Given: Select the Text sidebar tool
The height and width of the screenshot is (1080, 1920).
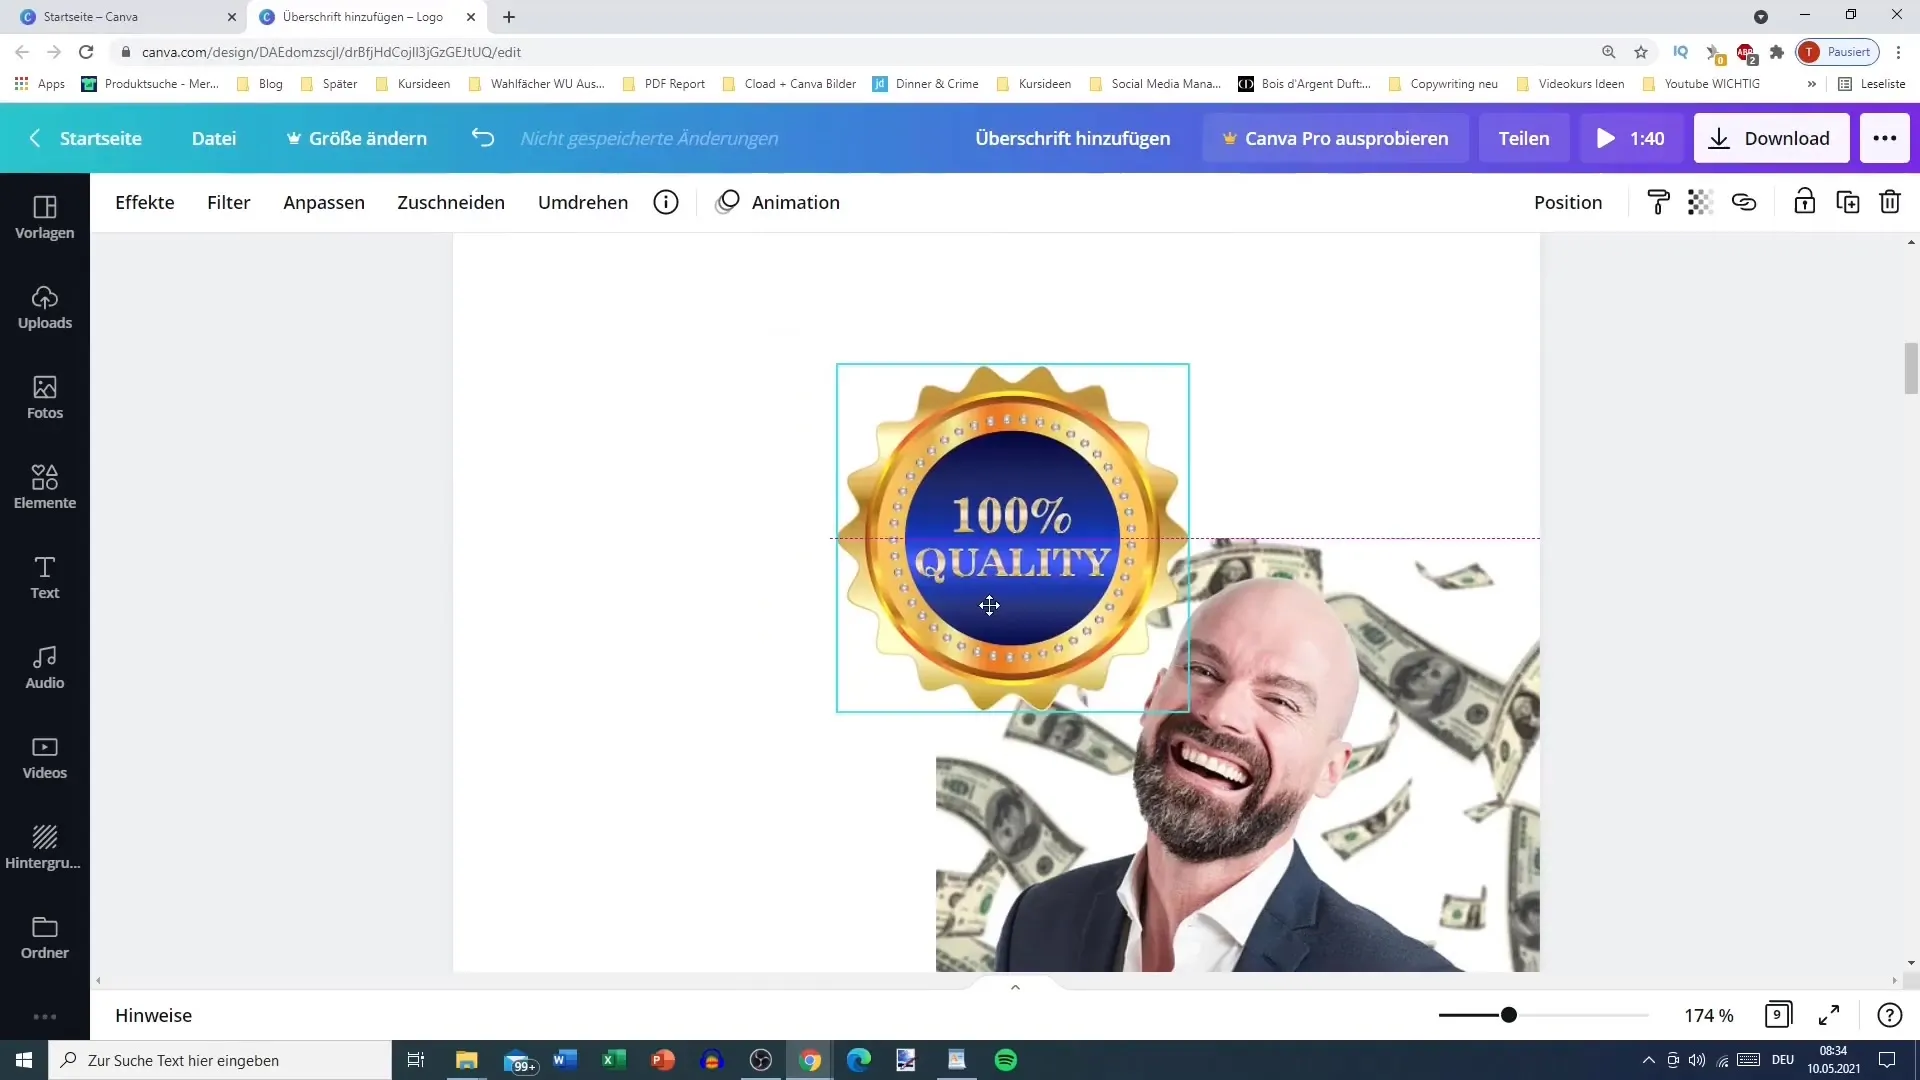Looking at the screenshot, I should [x=44, y=578].
